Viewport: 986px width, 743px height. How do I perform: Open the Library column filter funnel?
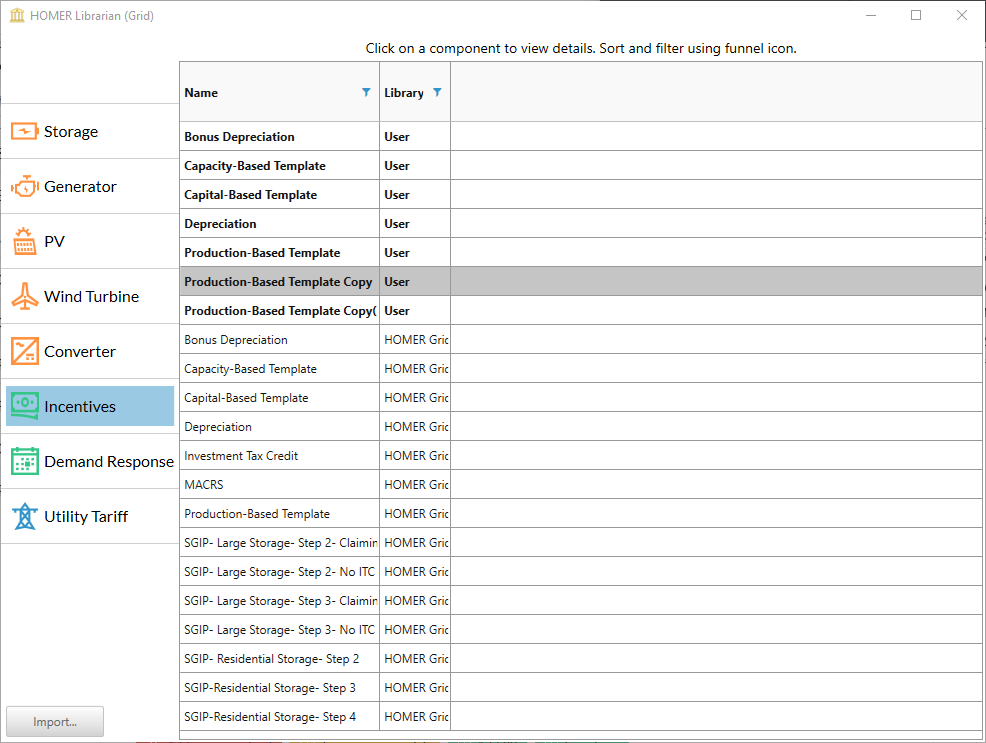440,92
